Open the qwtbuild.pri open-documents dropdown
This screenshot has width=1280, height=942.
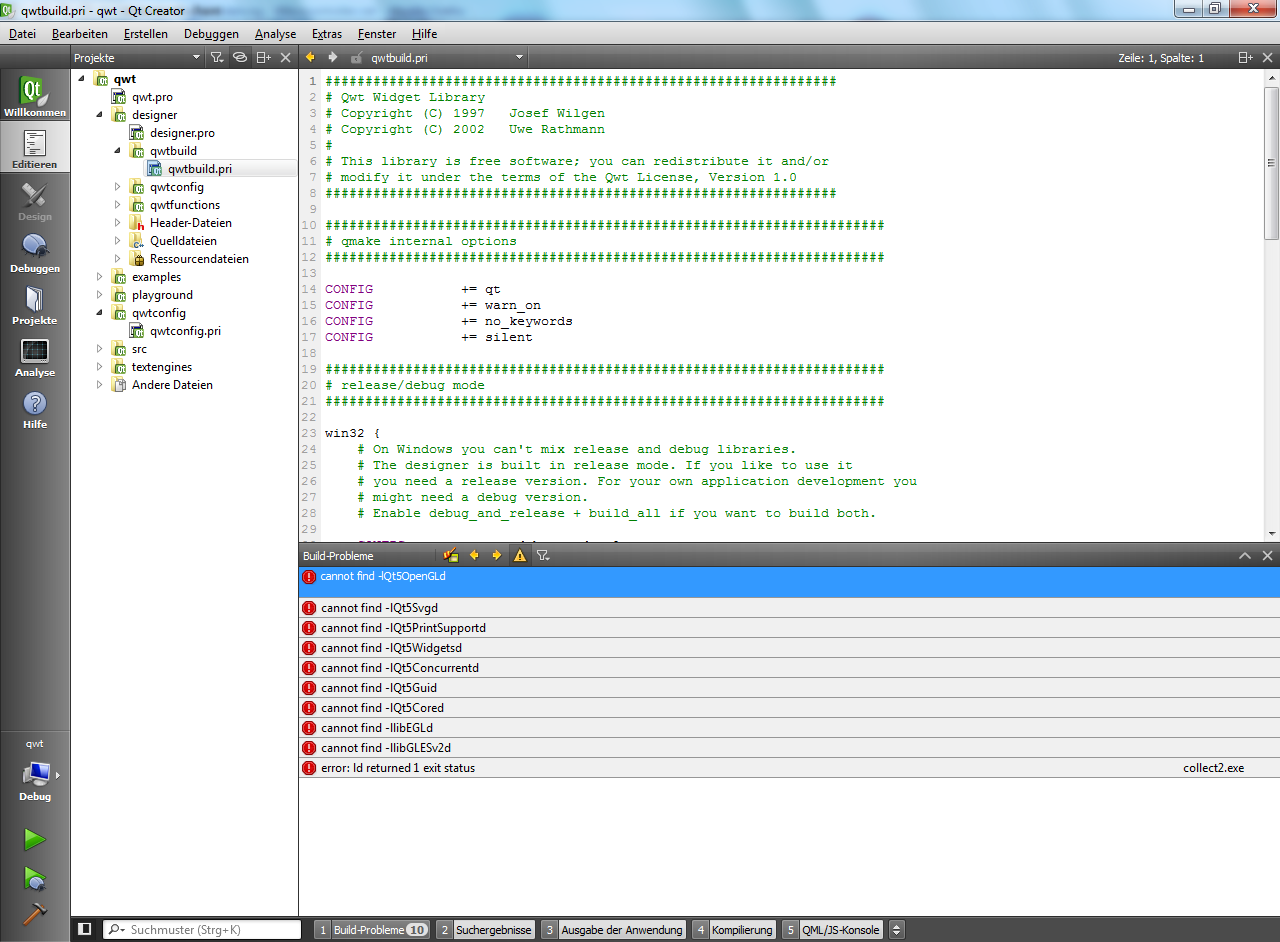point(448,58)
